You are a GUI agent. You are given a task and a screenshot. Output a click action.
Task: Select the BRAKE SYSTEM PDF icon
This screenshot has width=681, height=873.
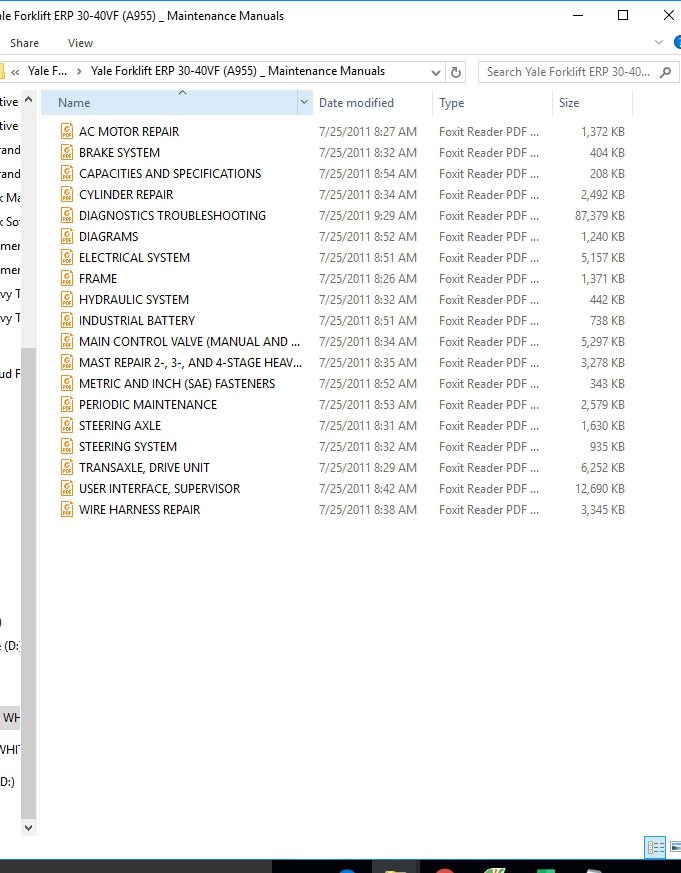[67, 153]
